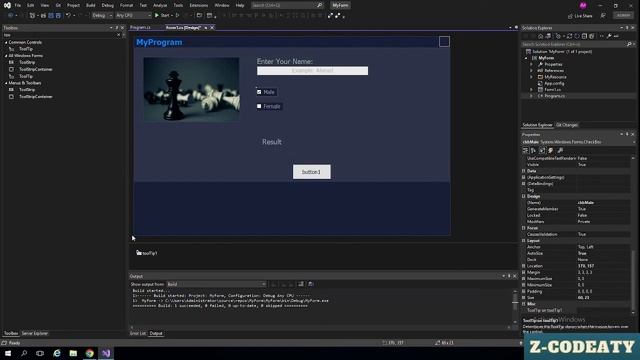Click the Start button label in toolbar

[x=165, y=16]
